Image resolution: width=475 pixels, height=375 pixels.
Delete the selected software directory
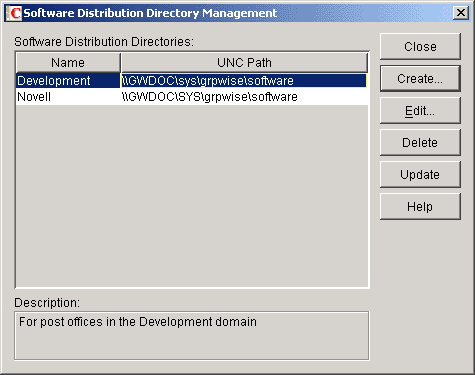[x=420, y=143]
